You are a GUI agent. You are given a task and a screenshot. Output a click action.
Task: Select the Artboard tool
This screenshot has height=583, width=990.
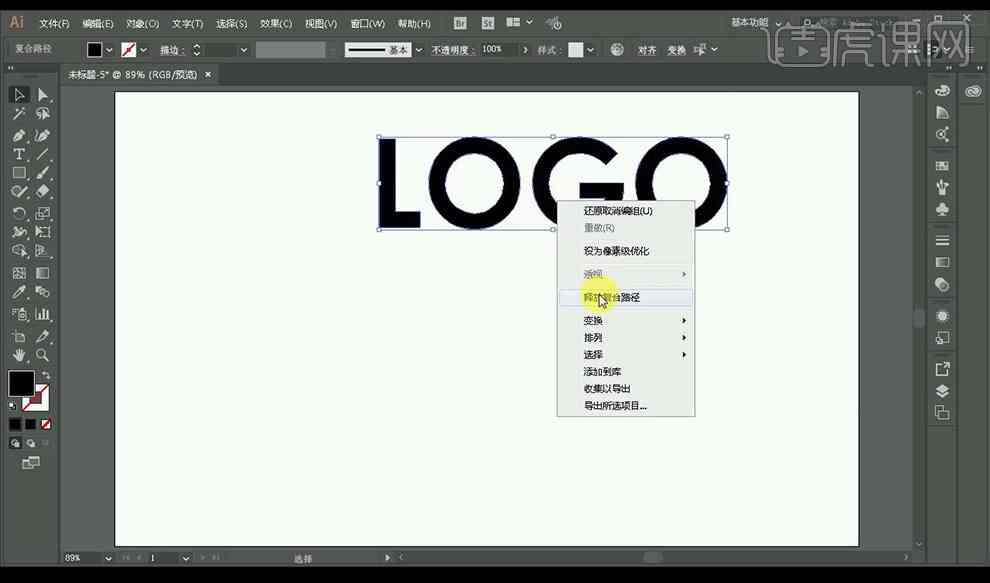click(19, 336)
